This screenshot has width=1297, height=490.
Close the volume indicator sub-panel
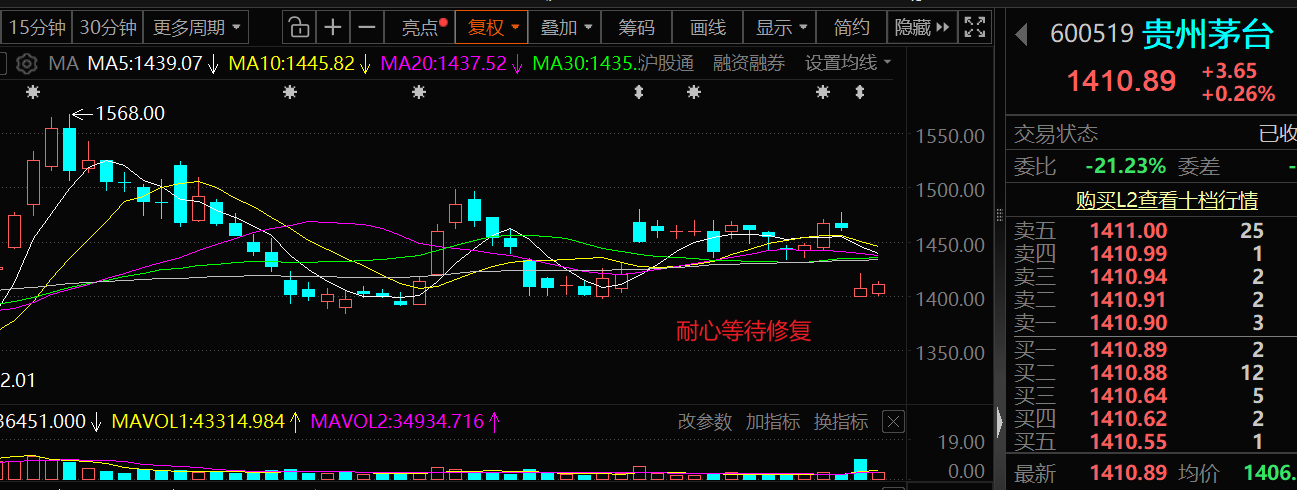[x=894, y=421]
